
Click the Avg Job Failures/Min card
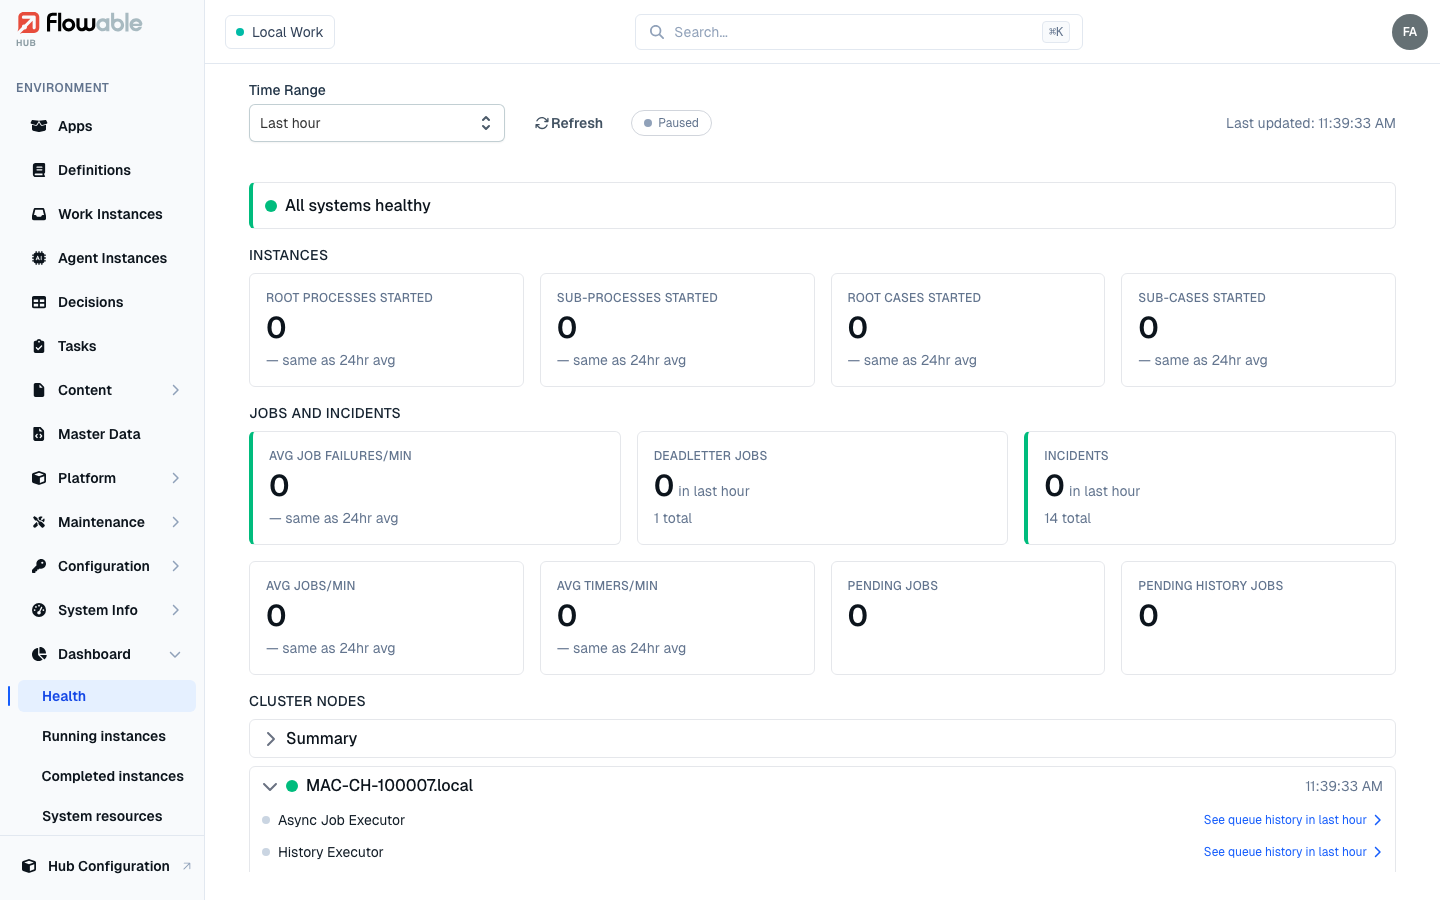click(435, 488)
